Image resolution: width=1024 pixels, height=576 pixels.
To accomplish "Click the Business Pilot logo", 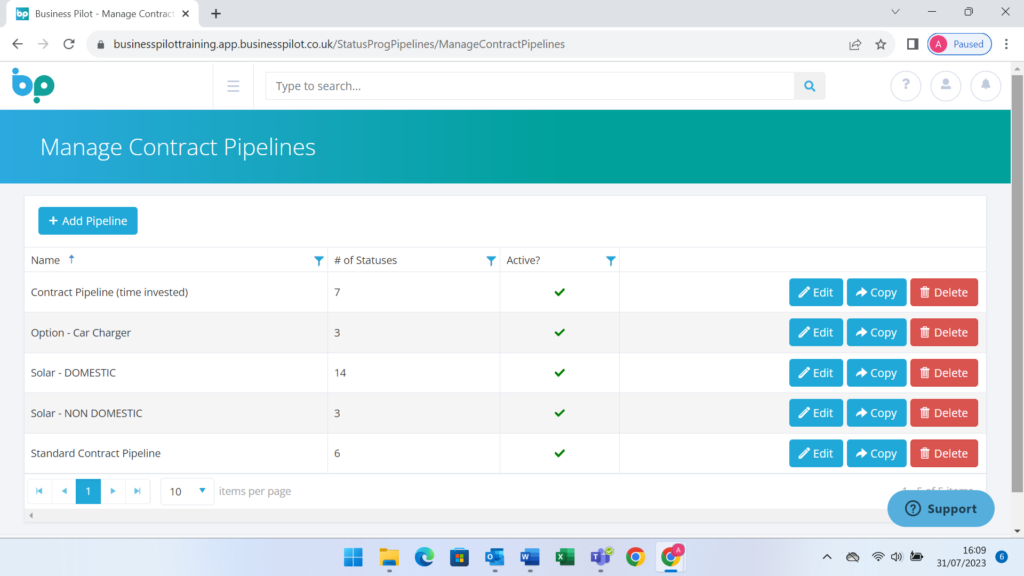I will 33,86.
